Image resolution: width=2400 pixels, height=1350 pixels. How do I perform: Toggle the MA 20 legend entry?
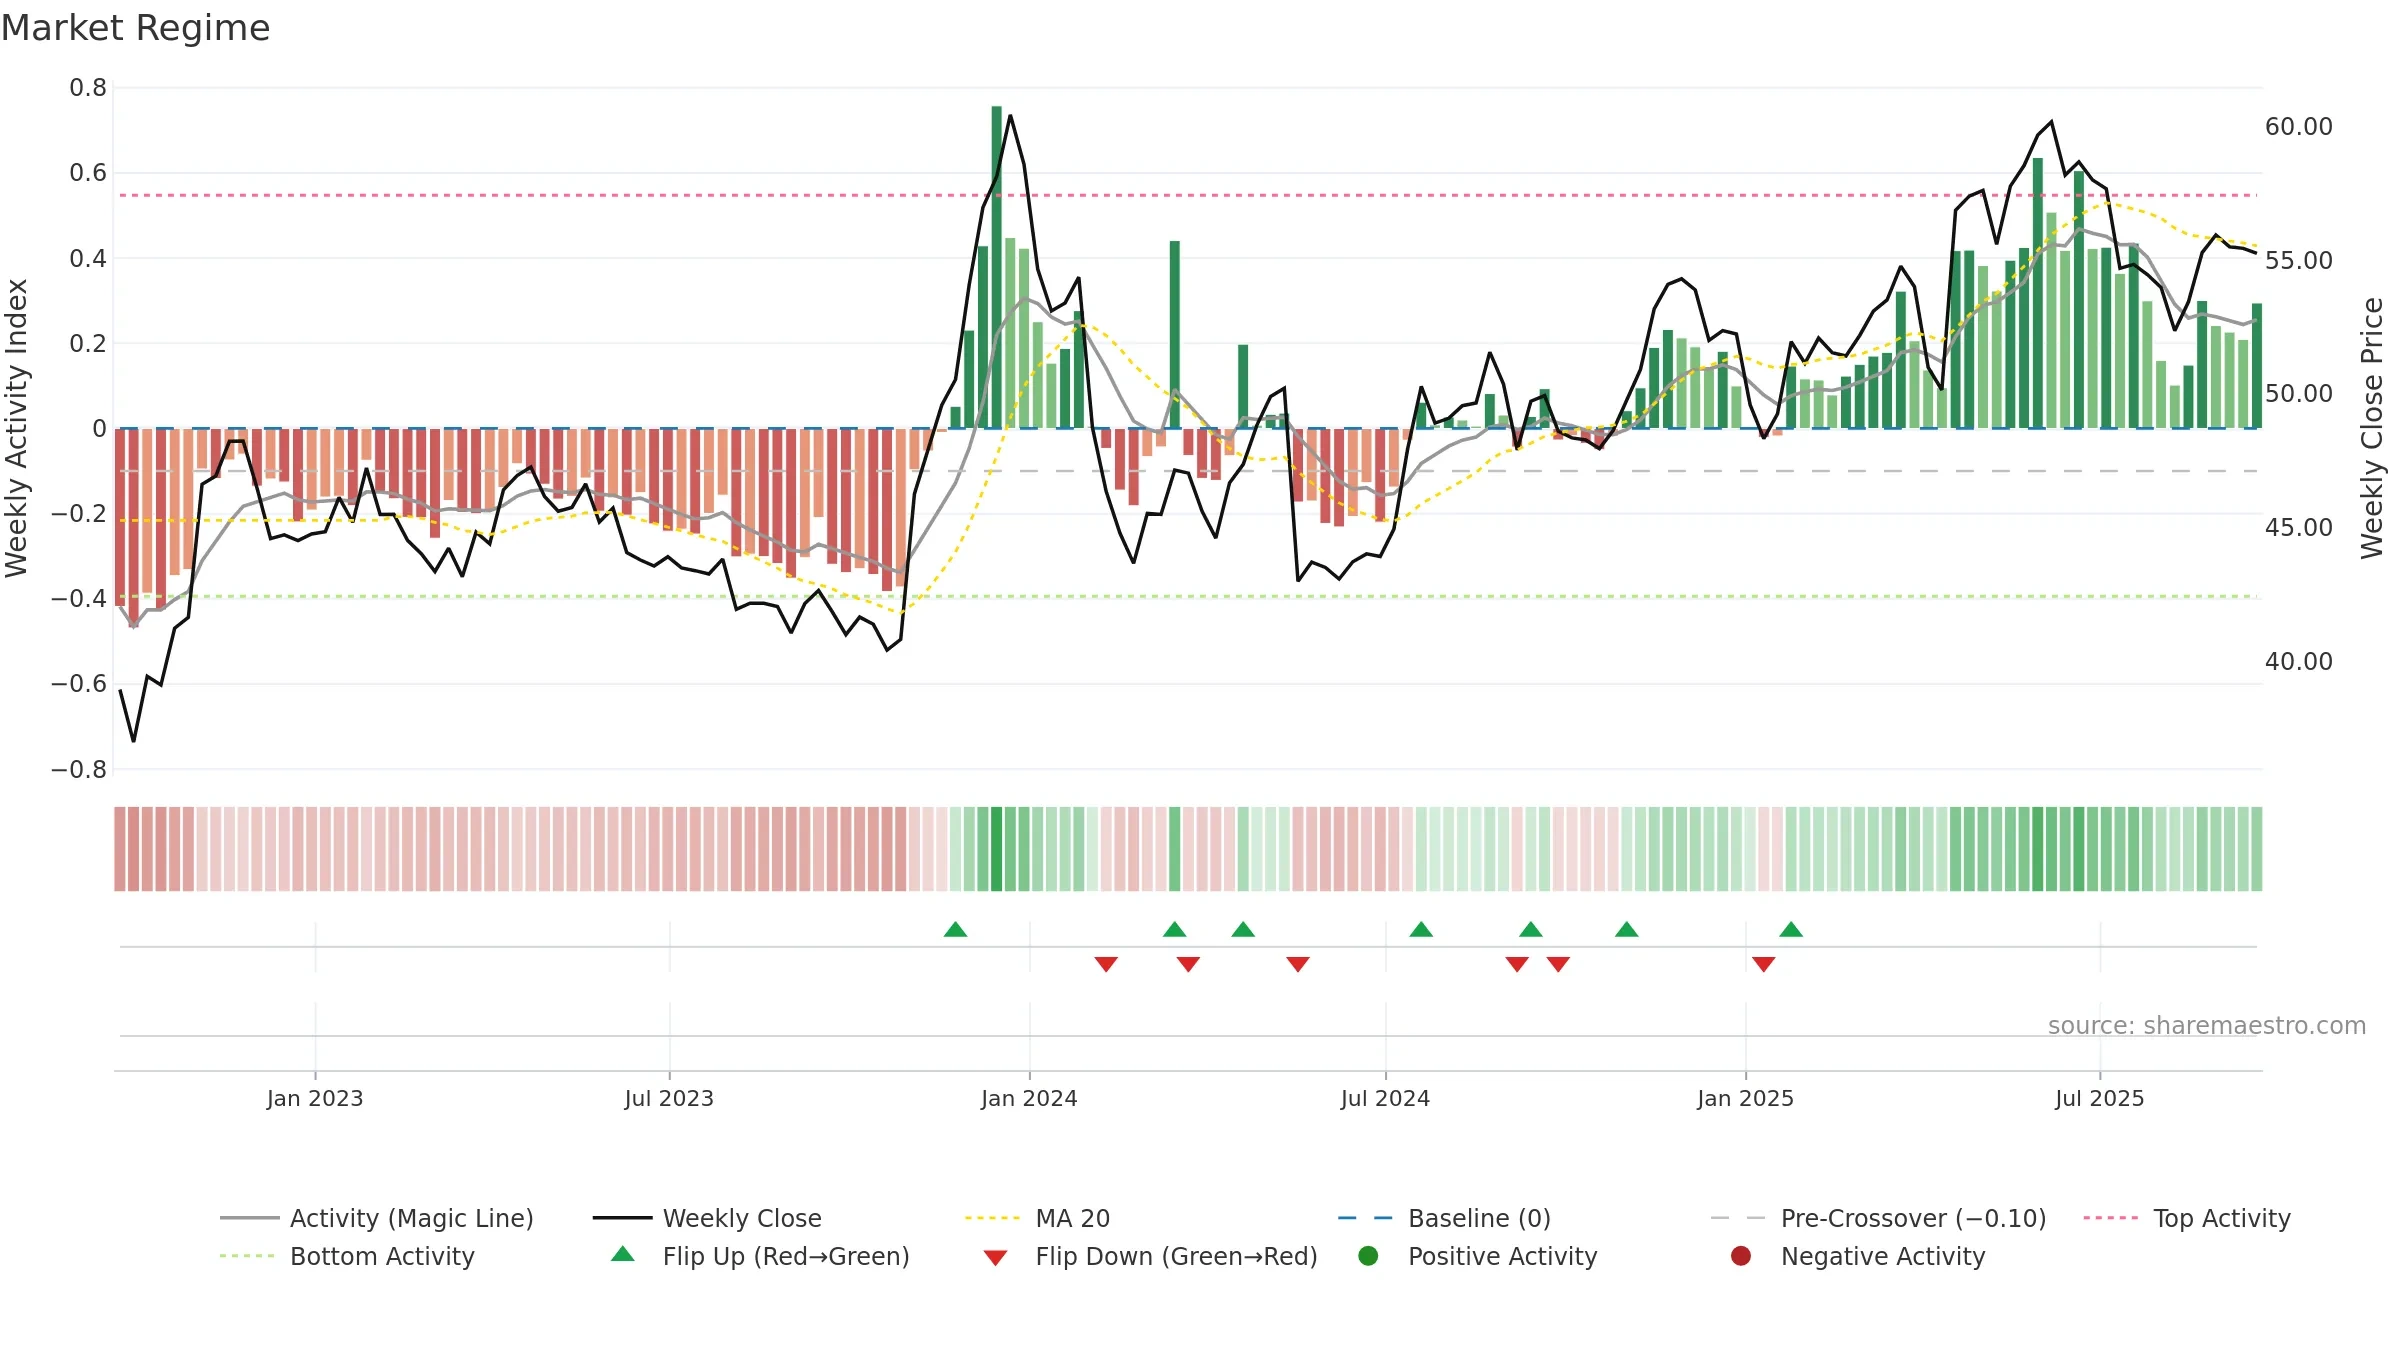pyautogui.click(x=1037, y=1218)
